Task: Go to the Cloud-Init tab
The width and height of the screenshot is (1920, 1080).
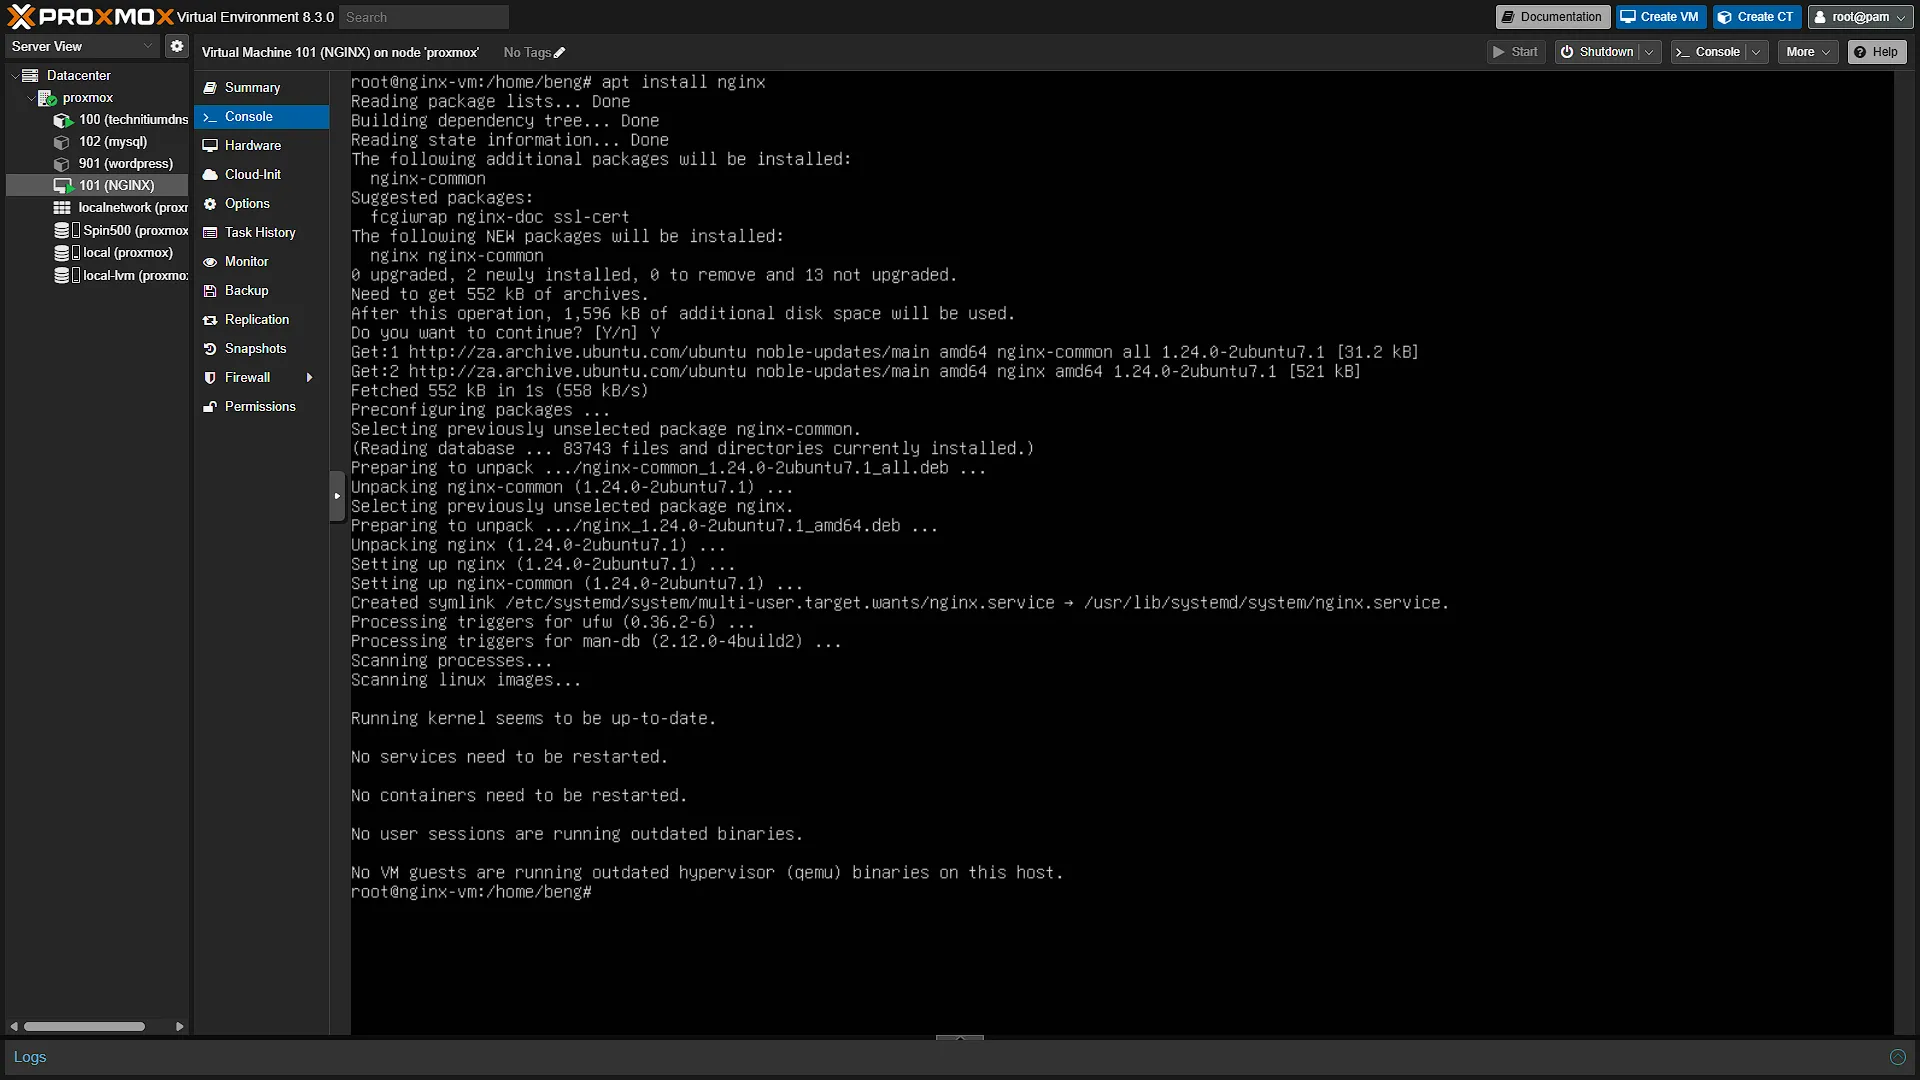Action: tap(262, 175)
